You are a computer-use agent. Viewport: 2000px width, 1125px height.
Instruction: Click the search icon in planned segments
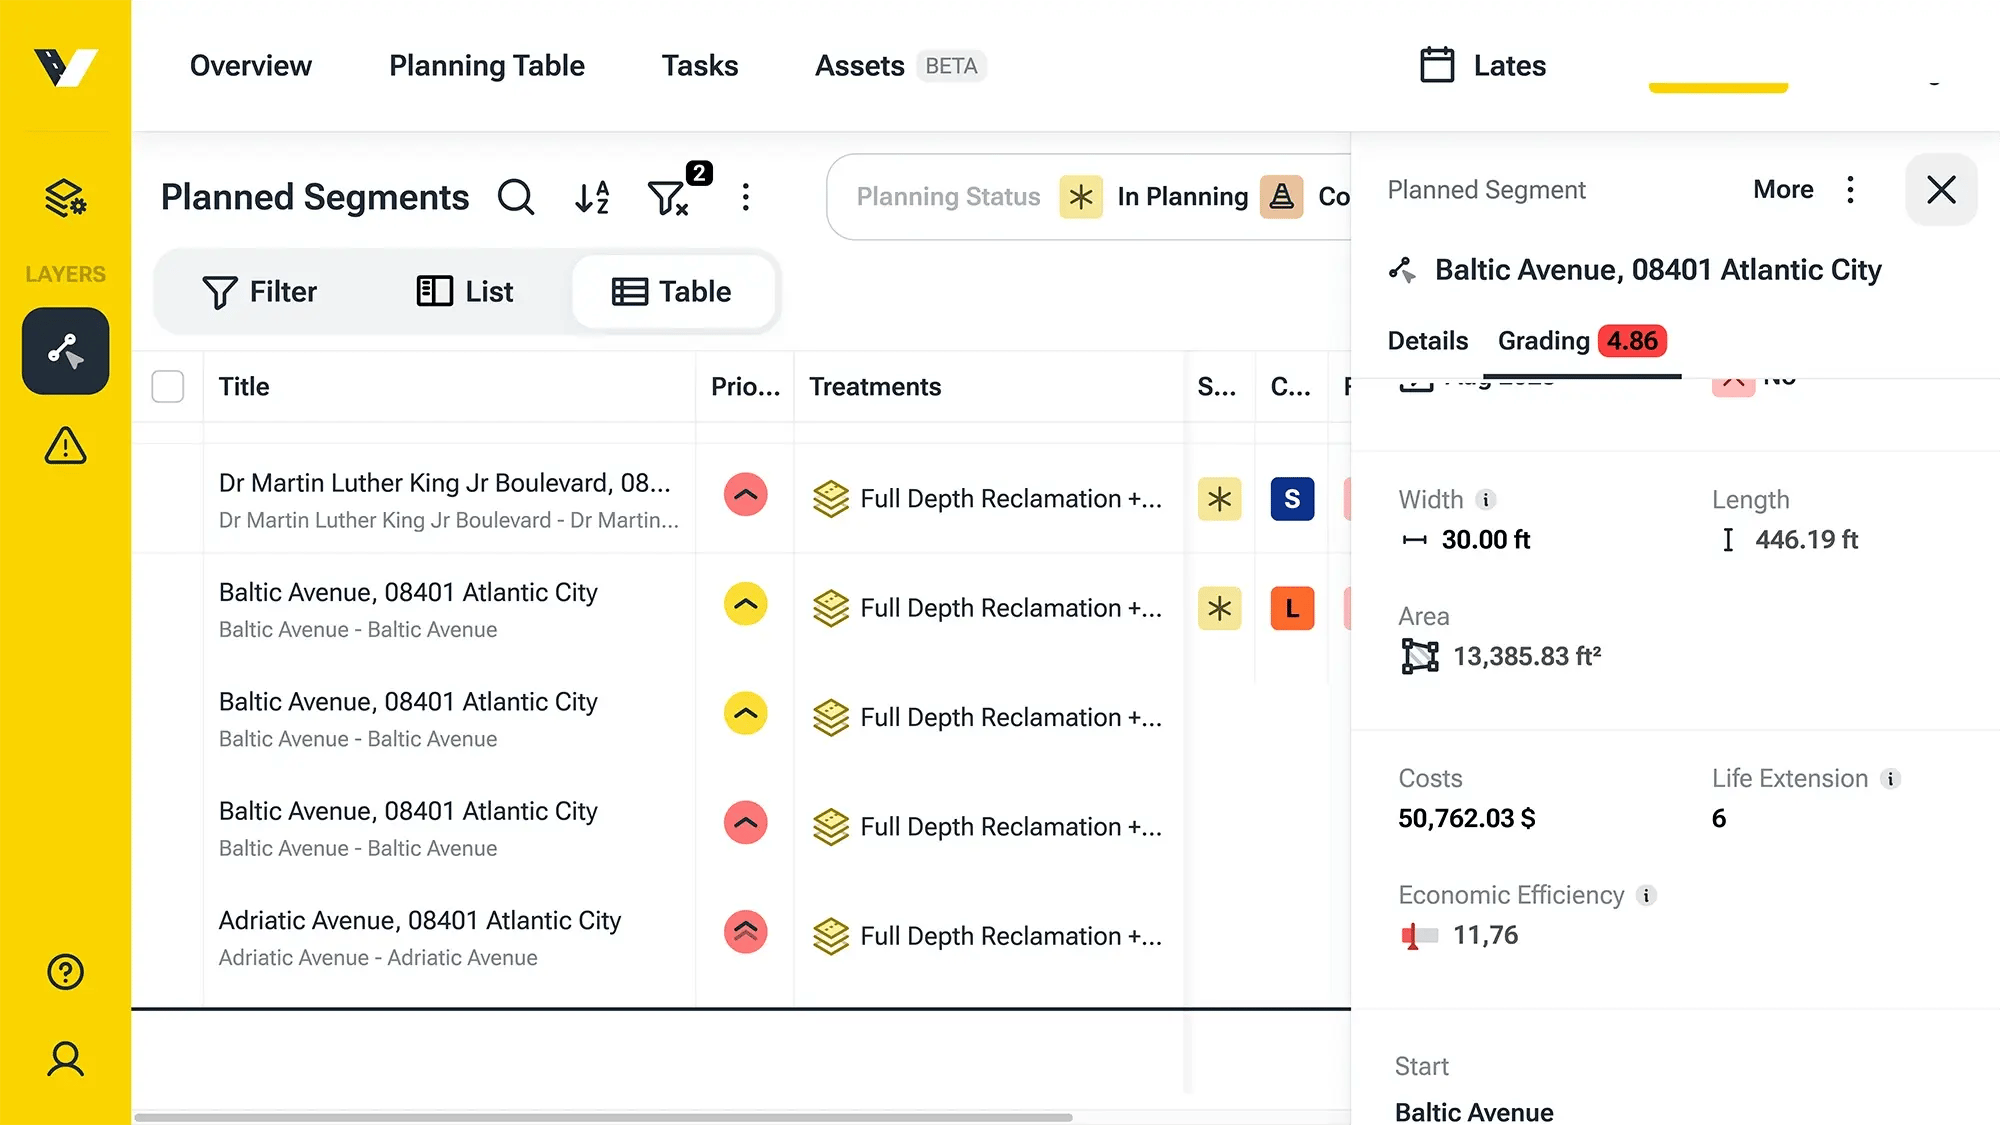(518, 196)
